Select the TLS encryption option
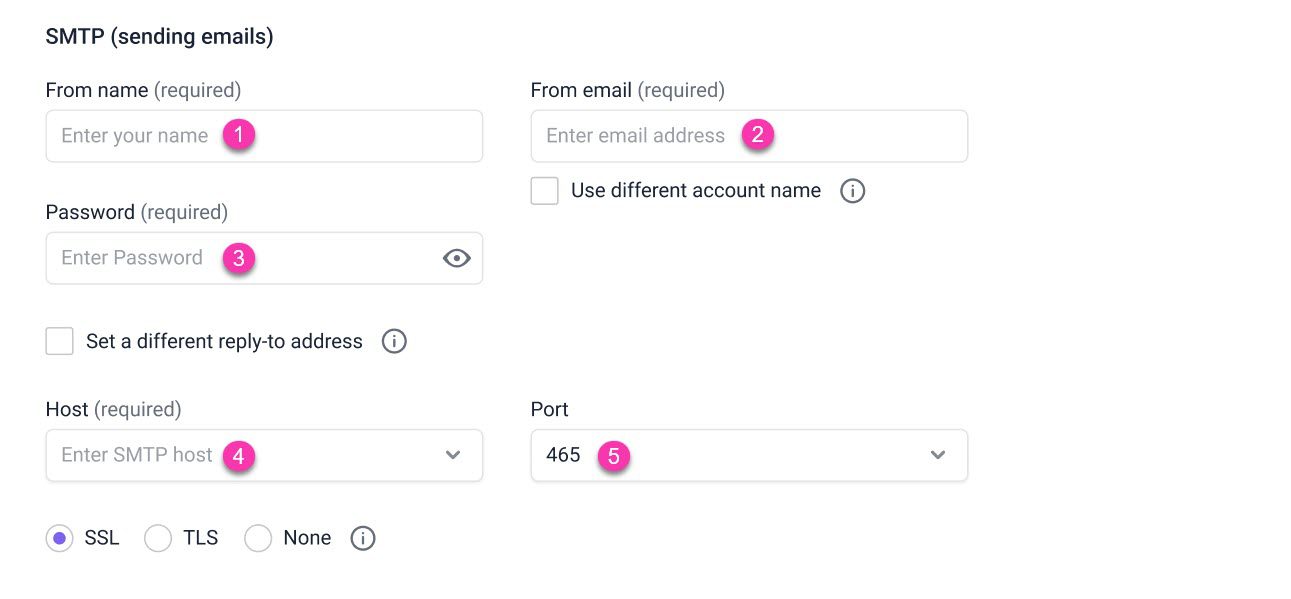The height and width of the screenshot is (599, 1291). pyautogui.click(x=158, y=538)
